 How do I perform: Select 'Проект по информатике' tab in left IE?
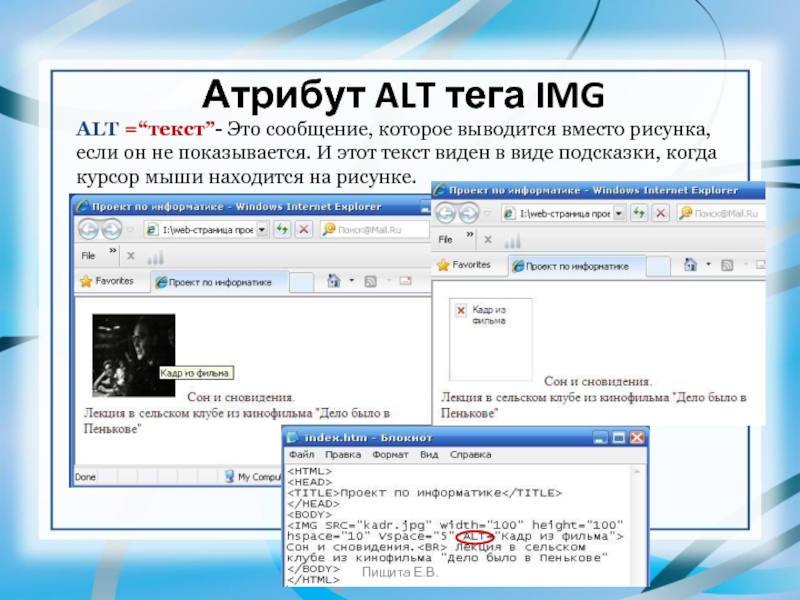pos(219,282)
